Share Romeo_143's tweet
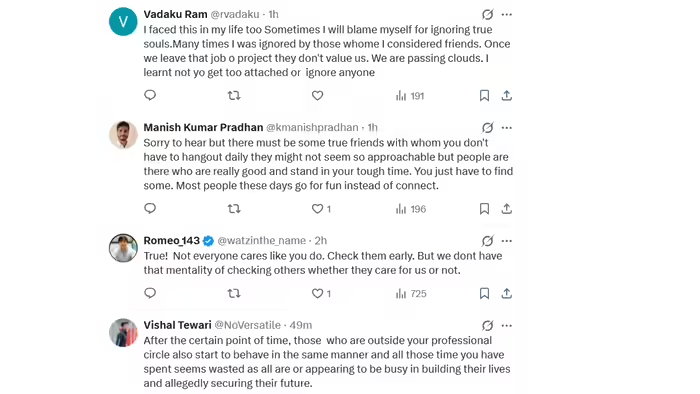 coord(506,293)
